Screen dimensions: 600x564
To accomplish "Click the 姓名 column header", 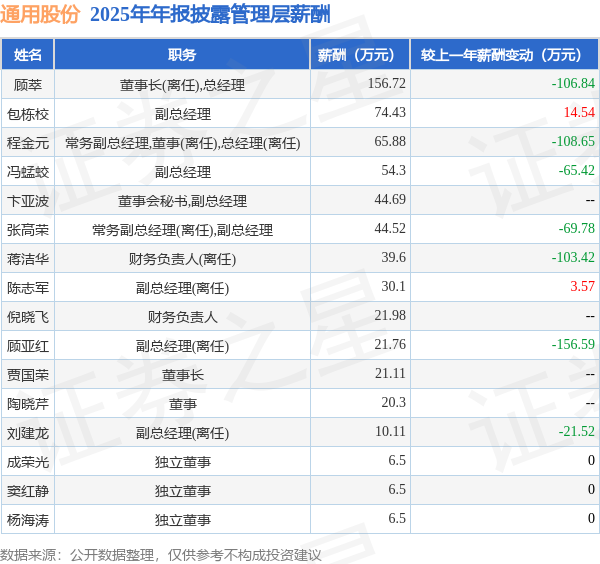I will point(28,55).
